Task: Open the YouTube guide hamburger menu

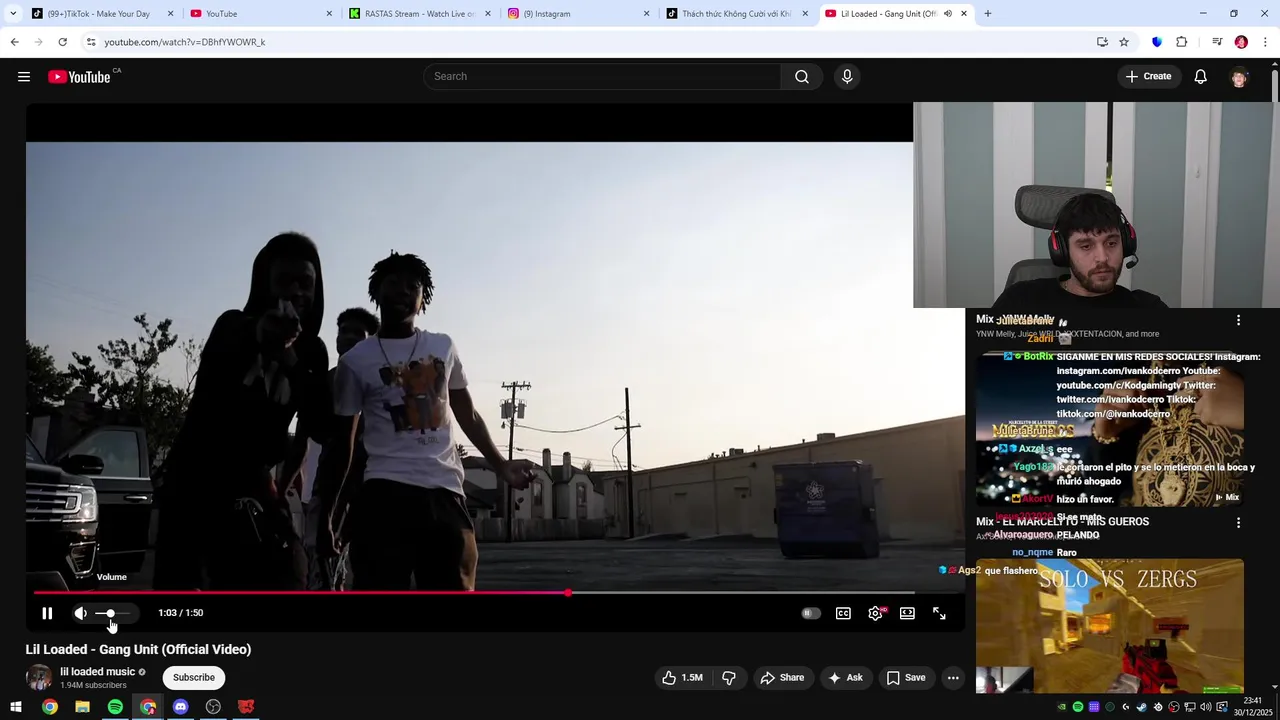Action: point(24,77)
